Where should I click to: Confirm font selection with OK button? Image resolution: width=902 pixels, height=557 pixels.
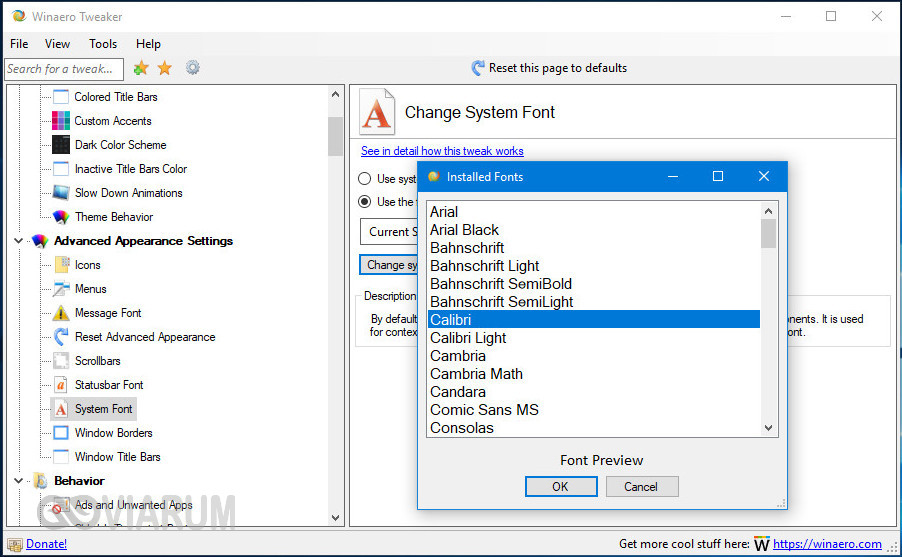[x=561, y=487]
